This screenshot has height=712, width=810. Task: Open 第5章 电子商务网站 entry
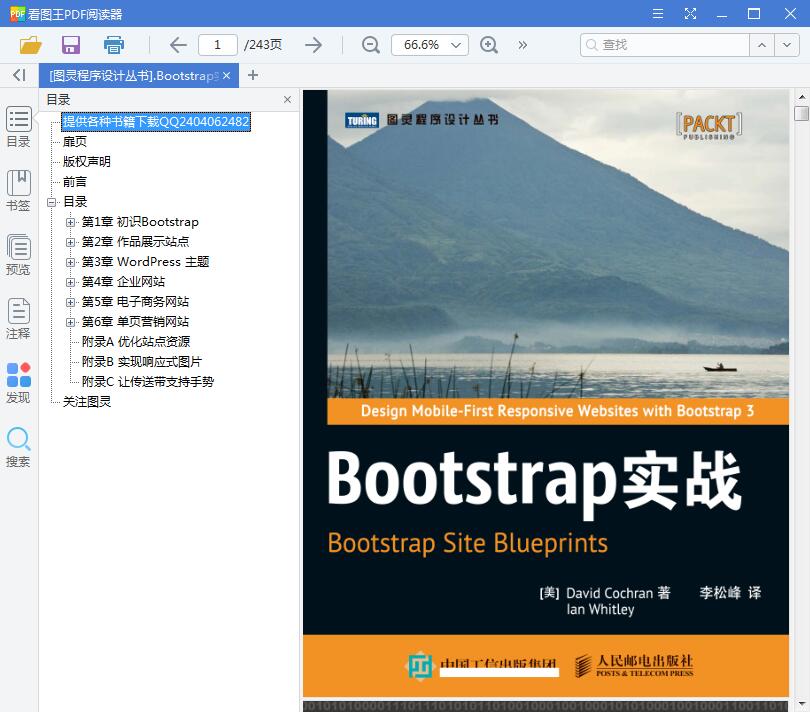[135, 302]
